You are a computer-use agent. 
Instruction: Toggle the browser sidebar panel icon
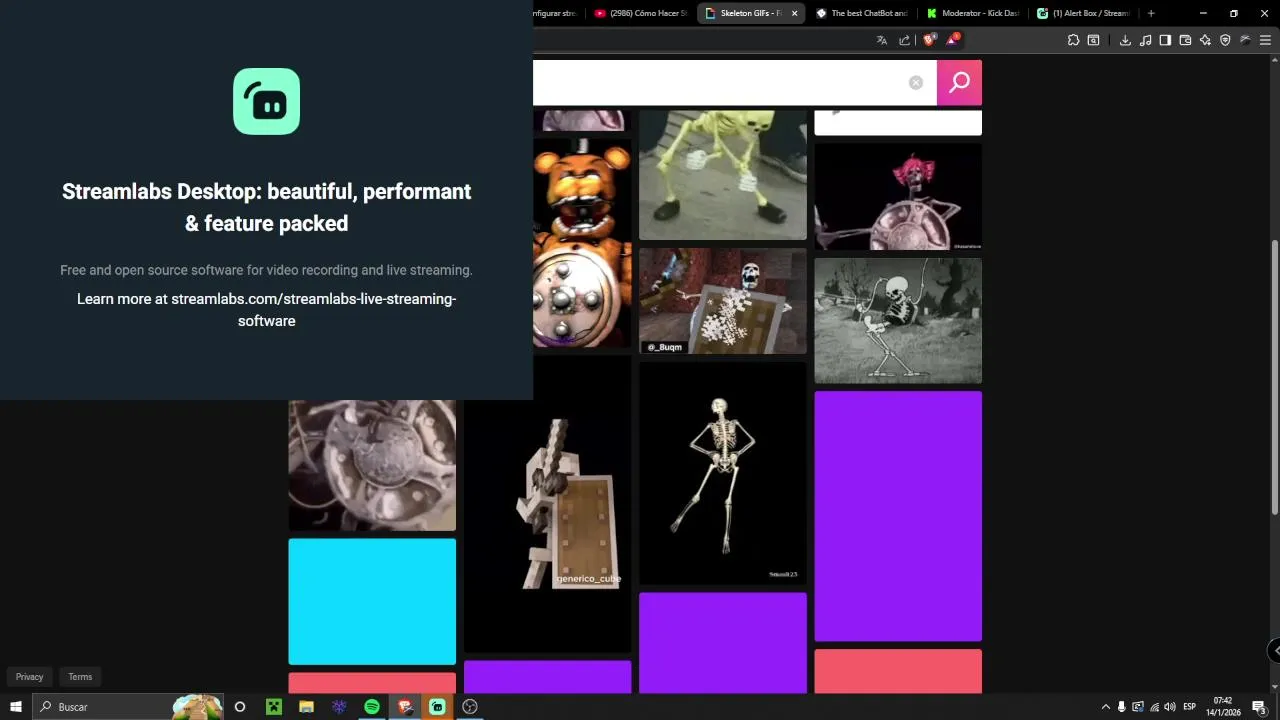point(1165,40)
